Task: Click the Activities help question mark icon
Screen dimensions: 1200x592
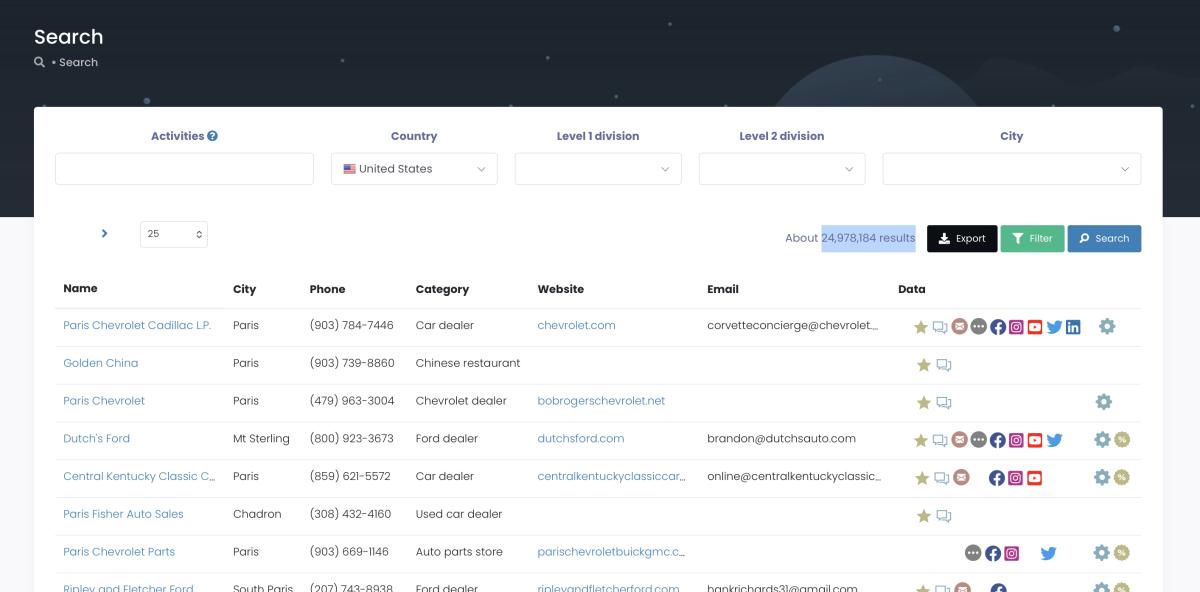Action: (x=213, y=136)
